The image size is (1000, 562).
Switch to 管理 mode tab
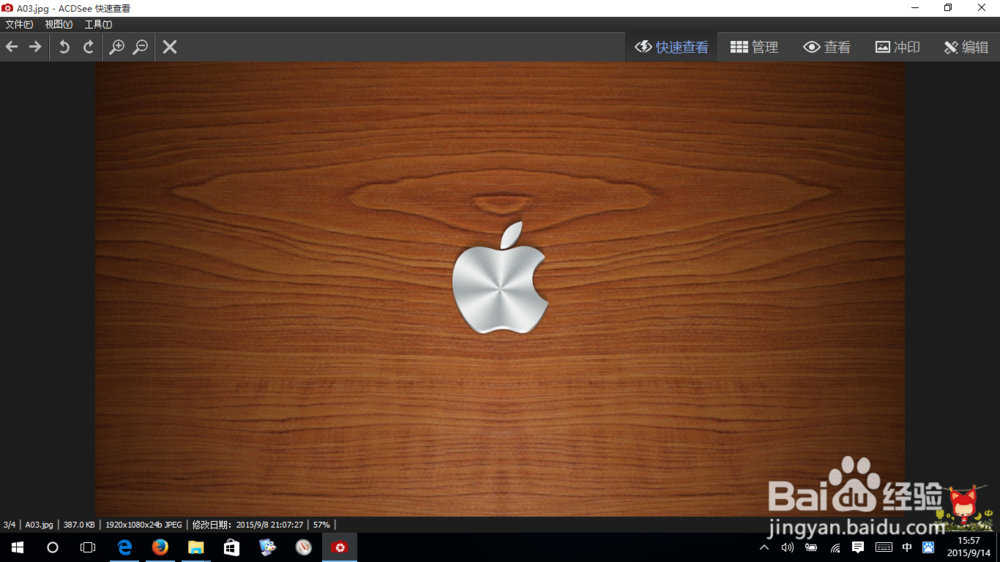click(754, 47)
